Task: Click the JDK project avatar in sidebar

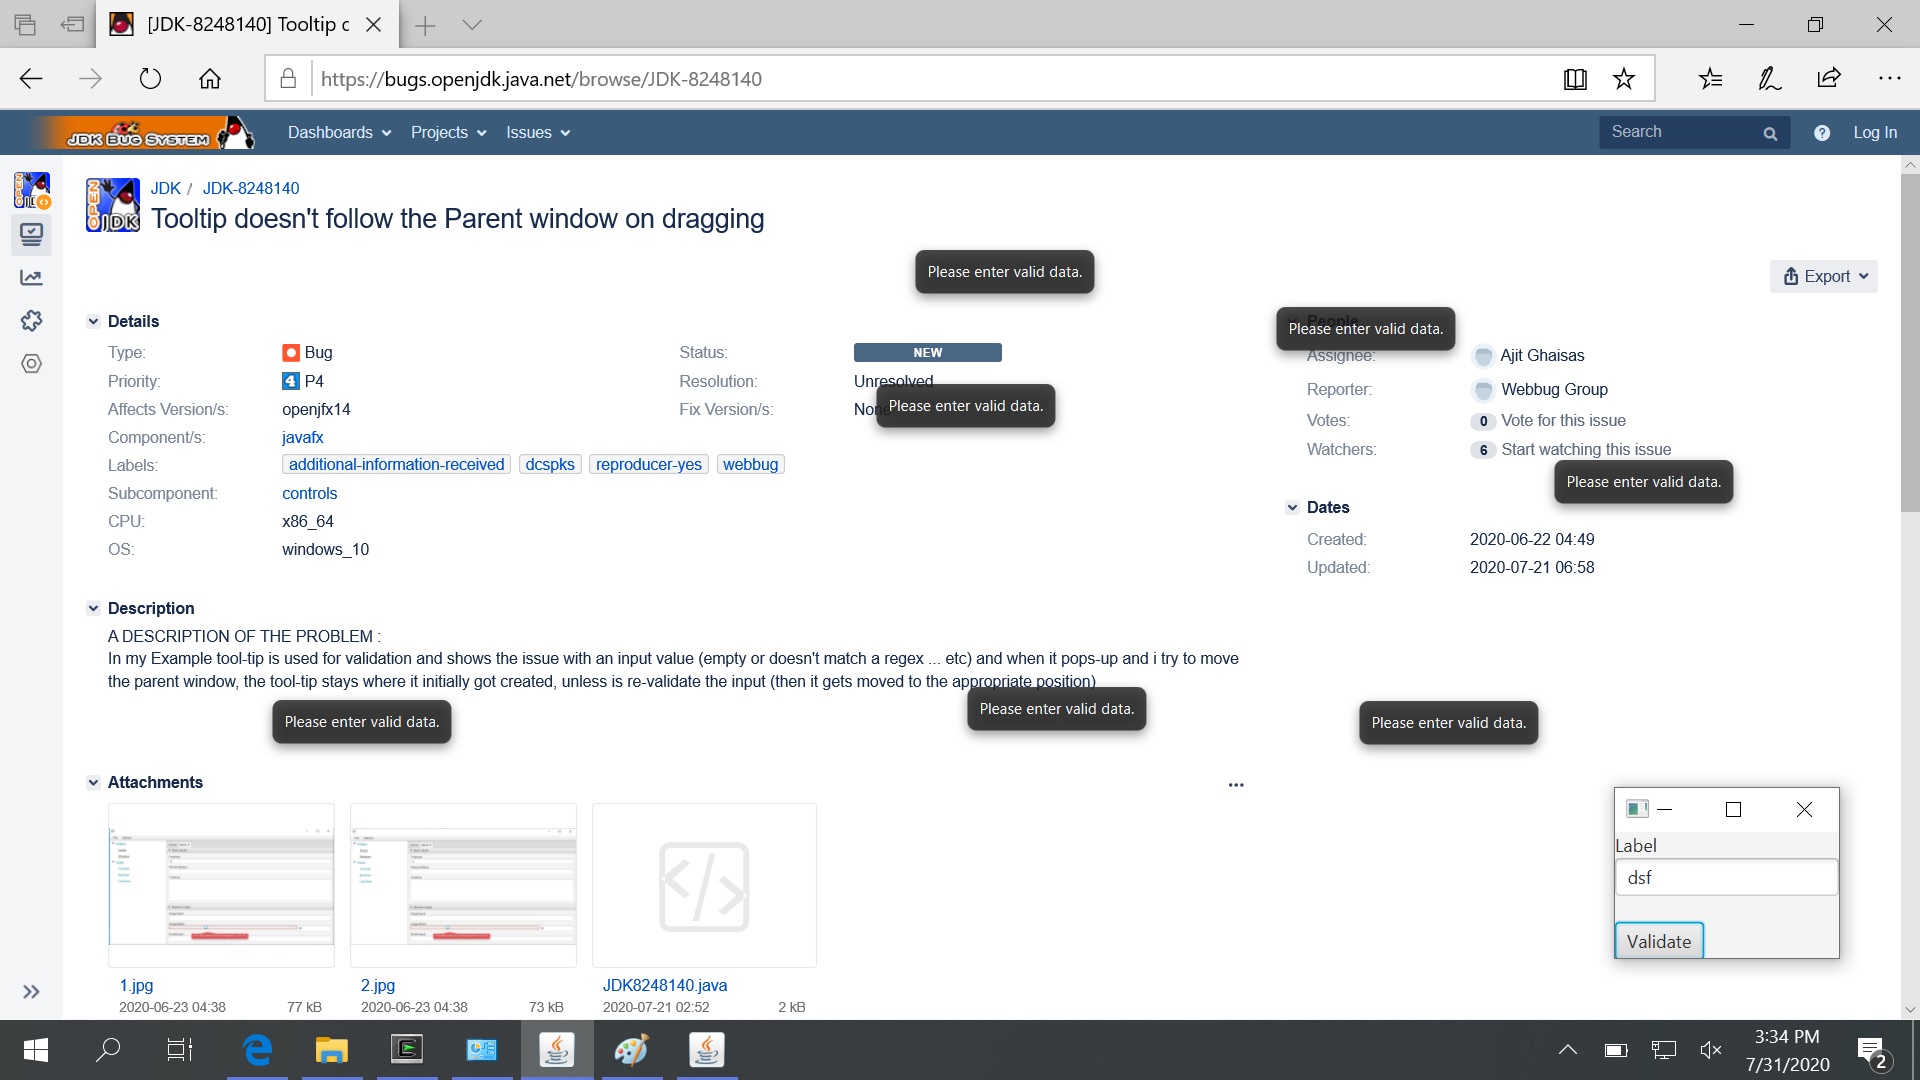Action: [x=32, y=189]
